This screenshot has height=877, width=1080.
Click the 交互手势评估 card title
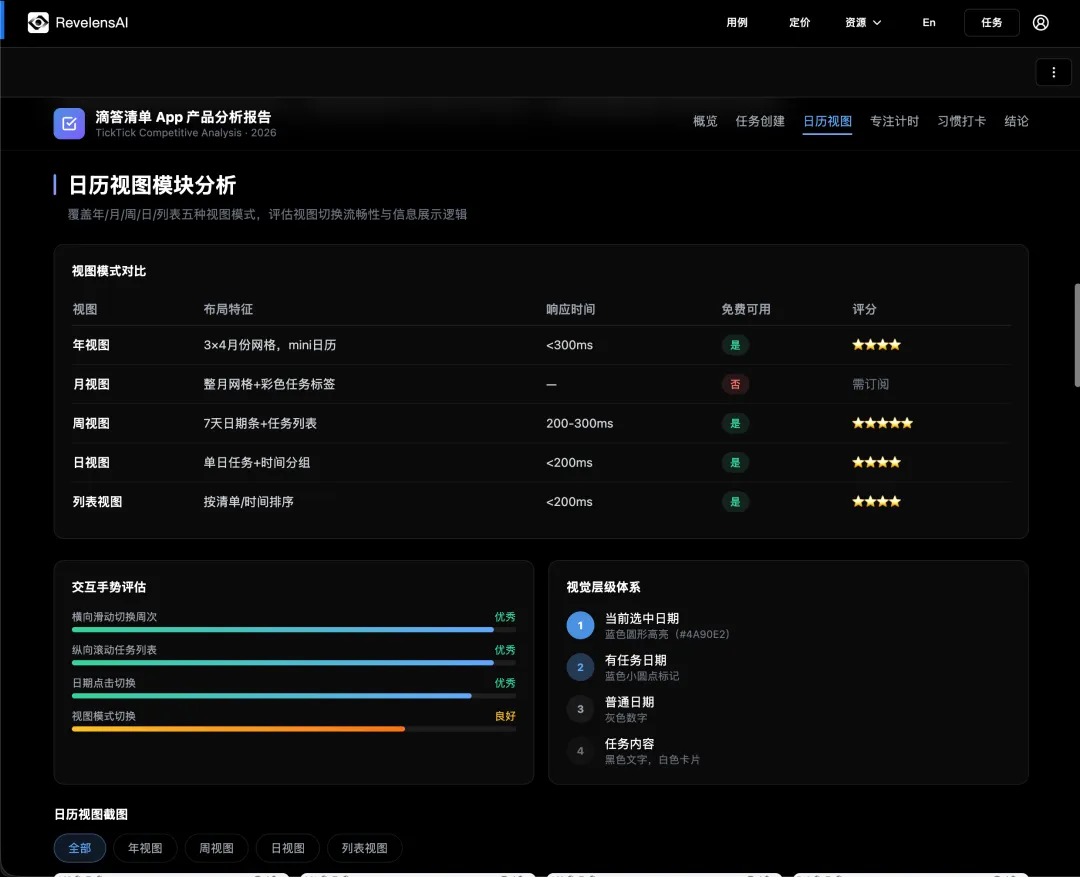109,587
